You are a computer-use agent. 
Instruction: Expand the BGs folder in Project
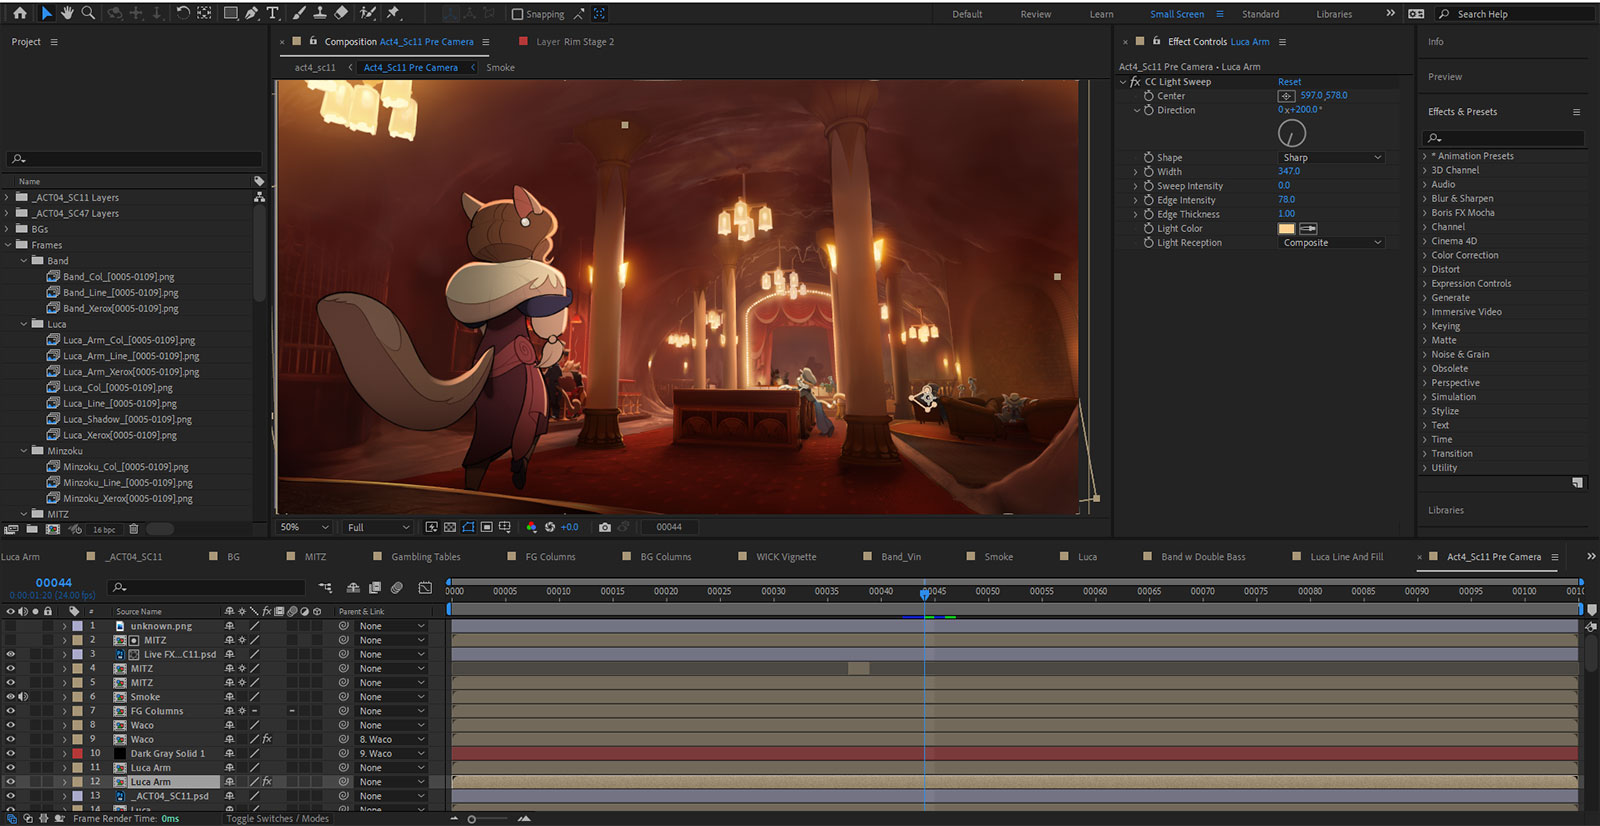[8, 229]
